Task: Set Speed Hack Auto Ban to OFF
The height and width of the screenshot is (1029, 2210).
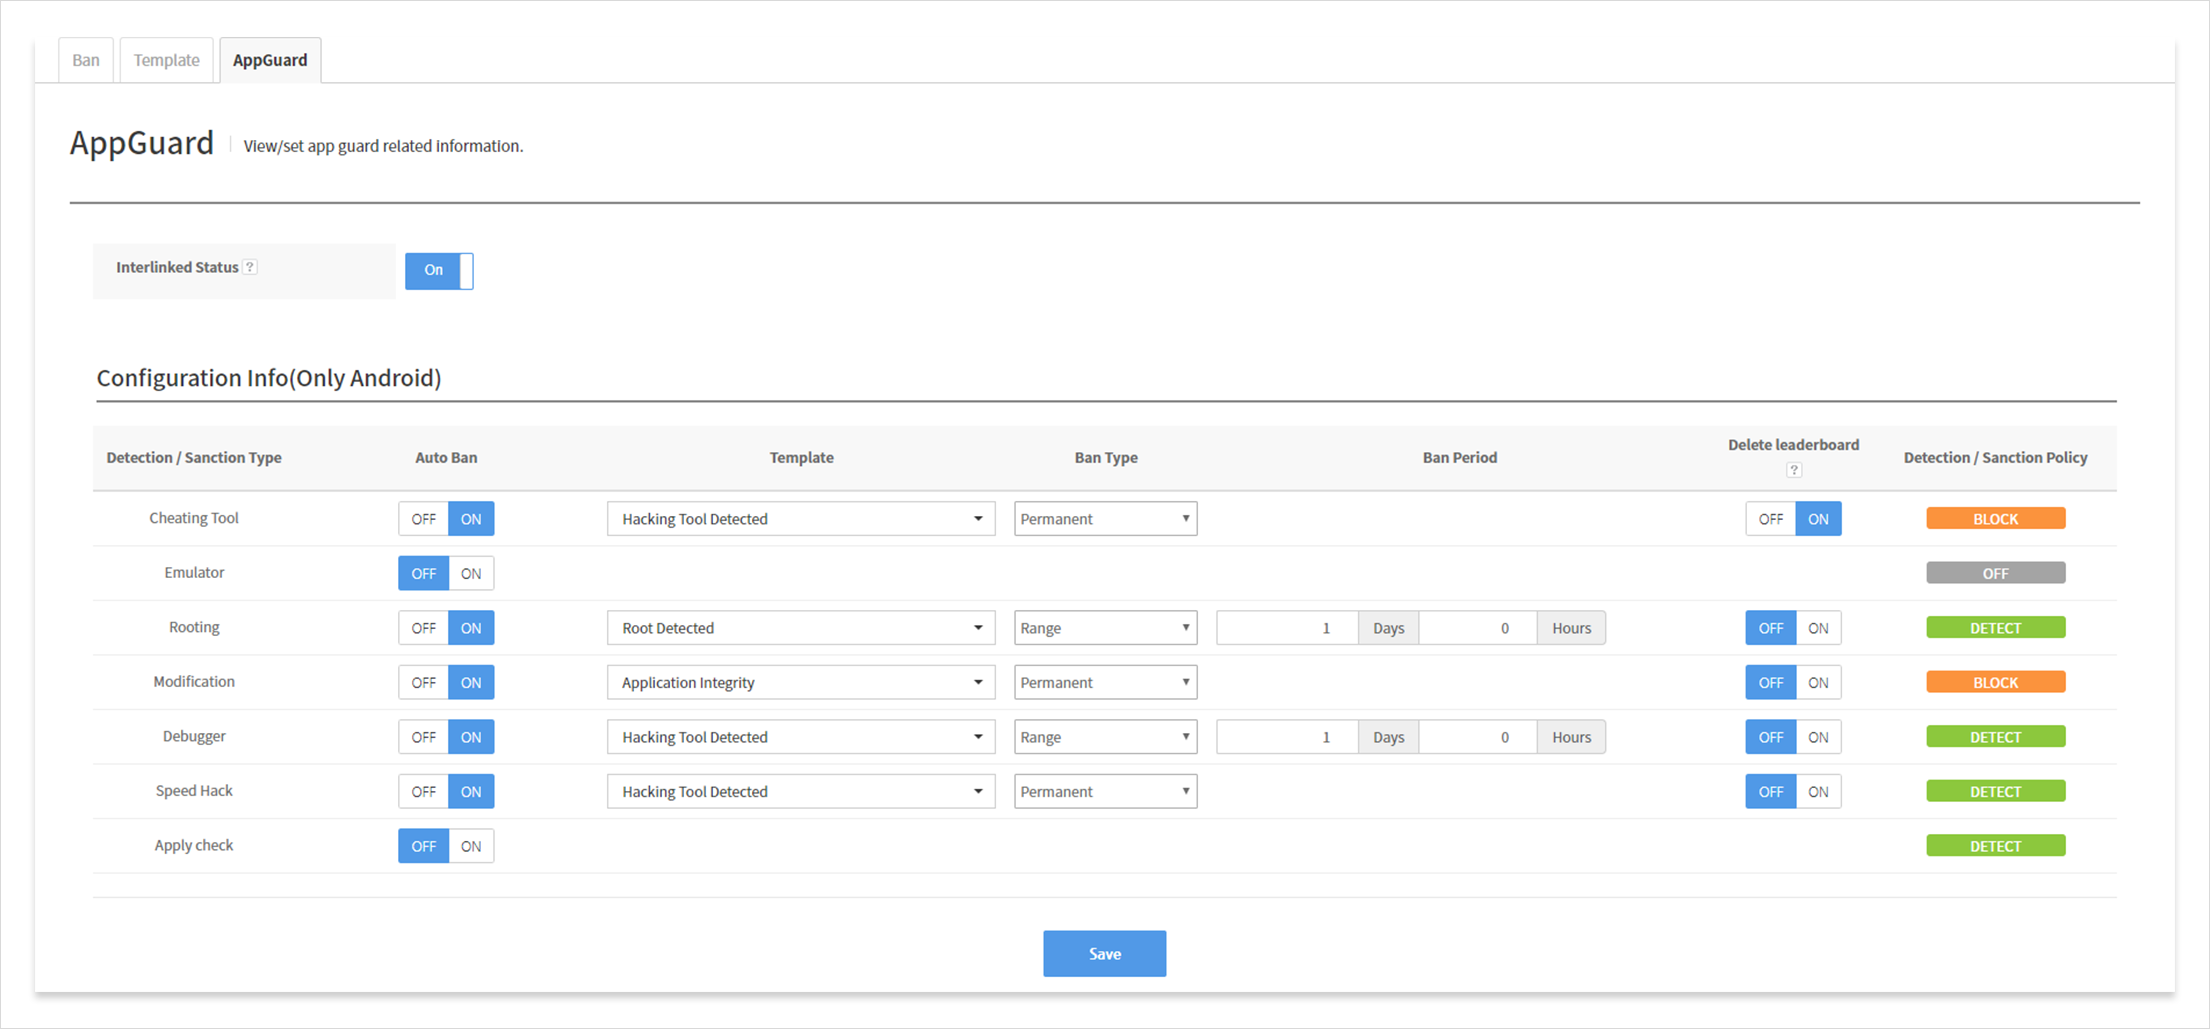Action: [x=424, y=792]
